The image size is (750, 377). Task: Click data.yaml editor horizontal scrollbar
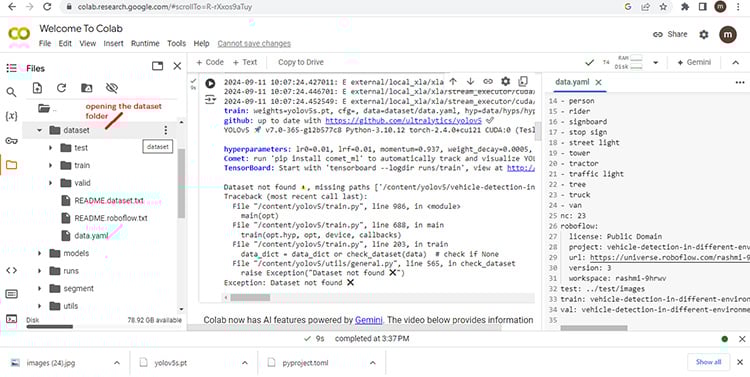tap(594, 328)
